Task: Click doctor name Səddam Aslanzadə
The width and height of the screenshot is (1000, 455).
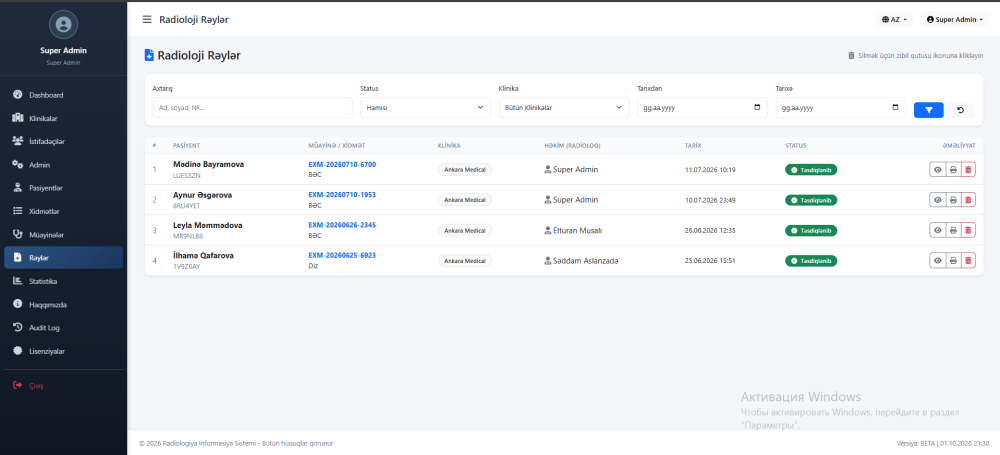Action: coord(585,261)
